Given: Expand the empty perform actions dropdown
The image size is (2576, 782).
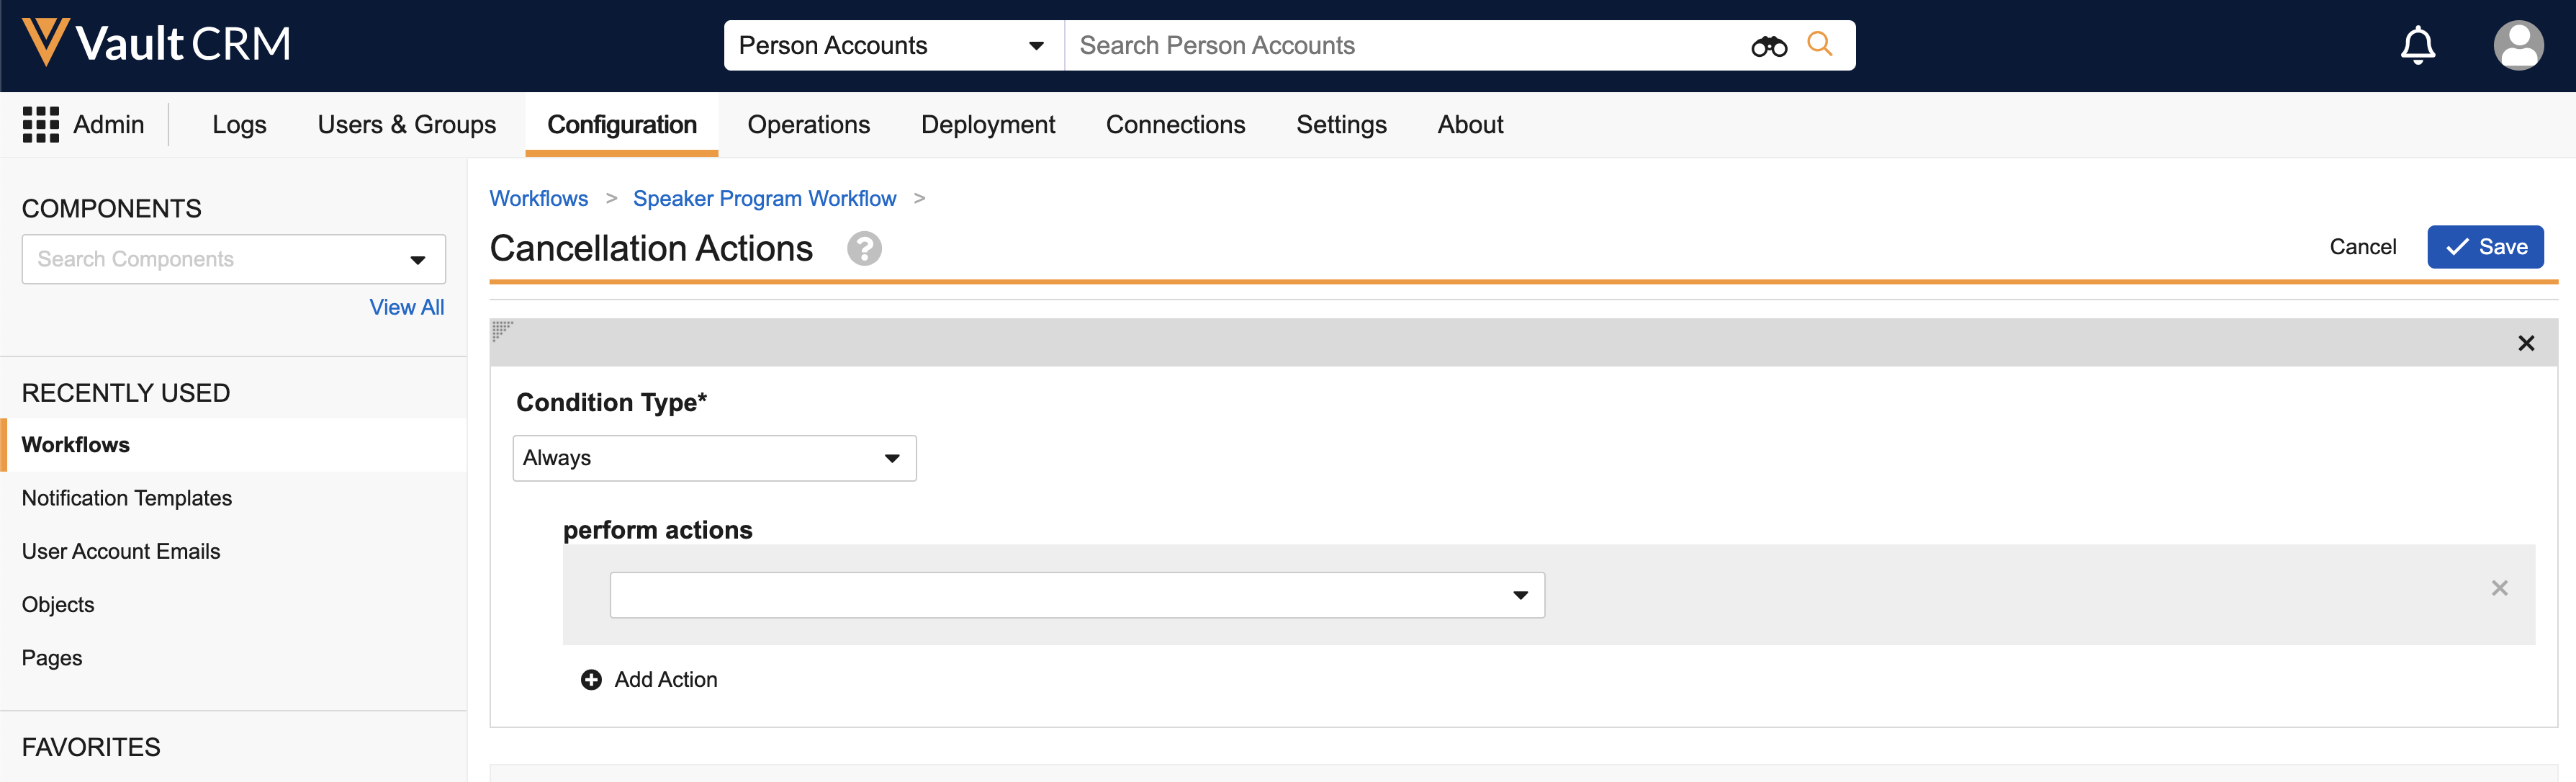Looking at the screenshot, I should 1076,595.
